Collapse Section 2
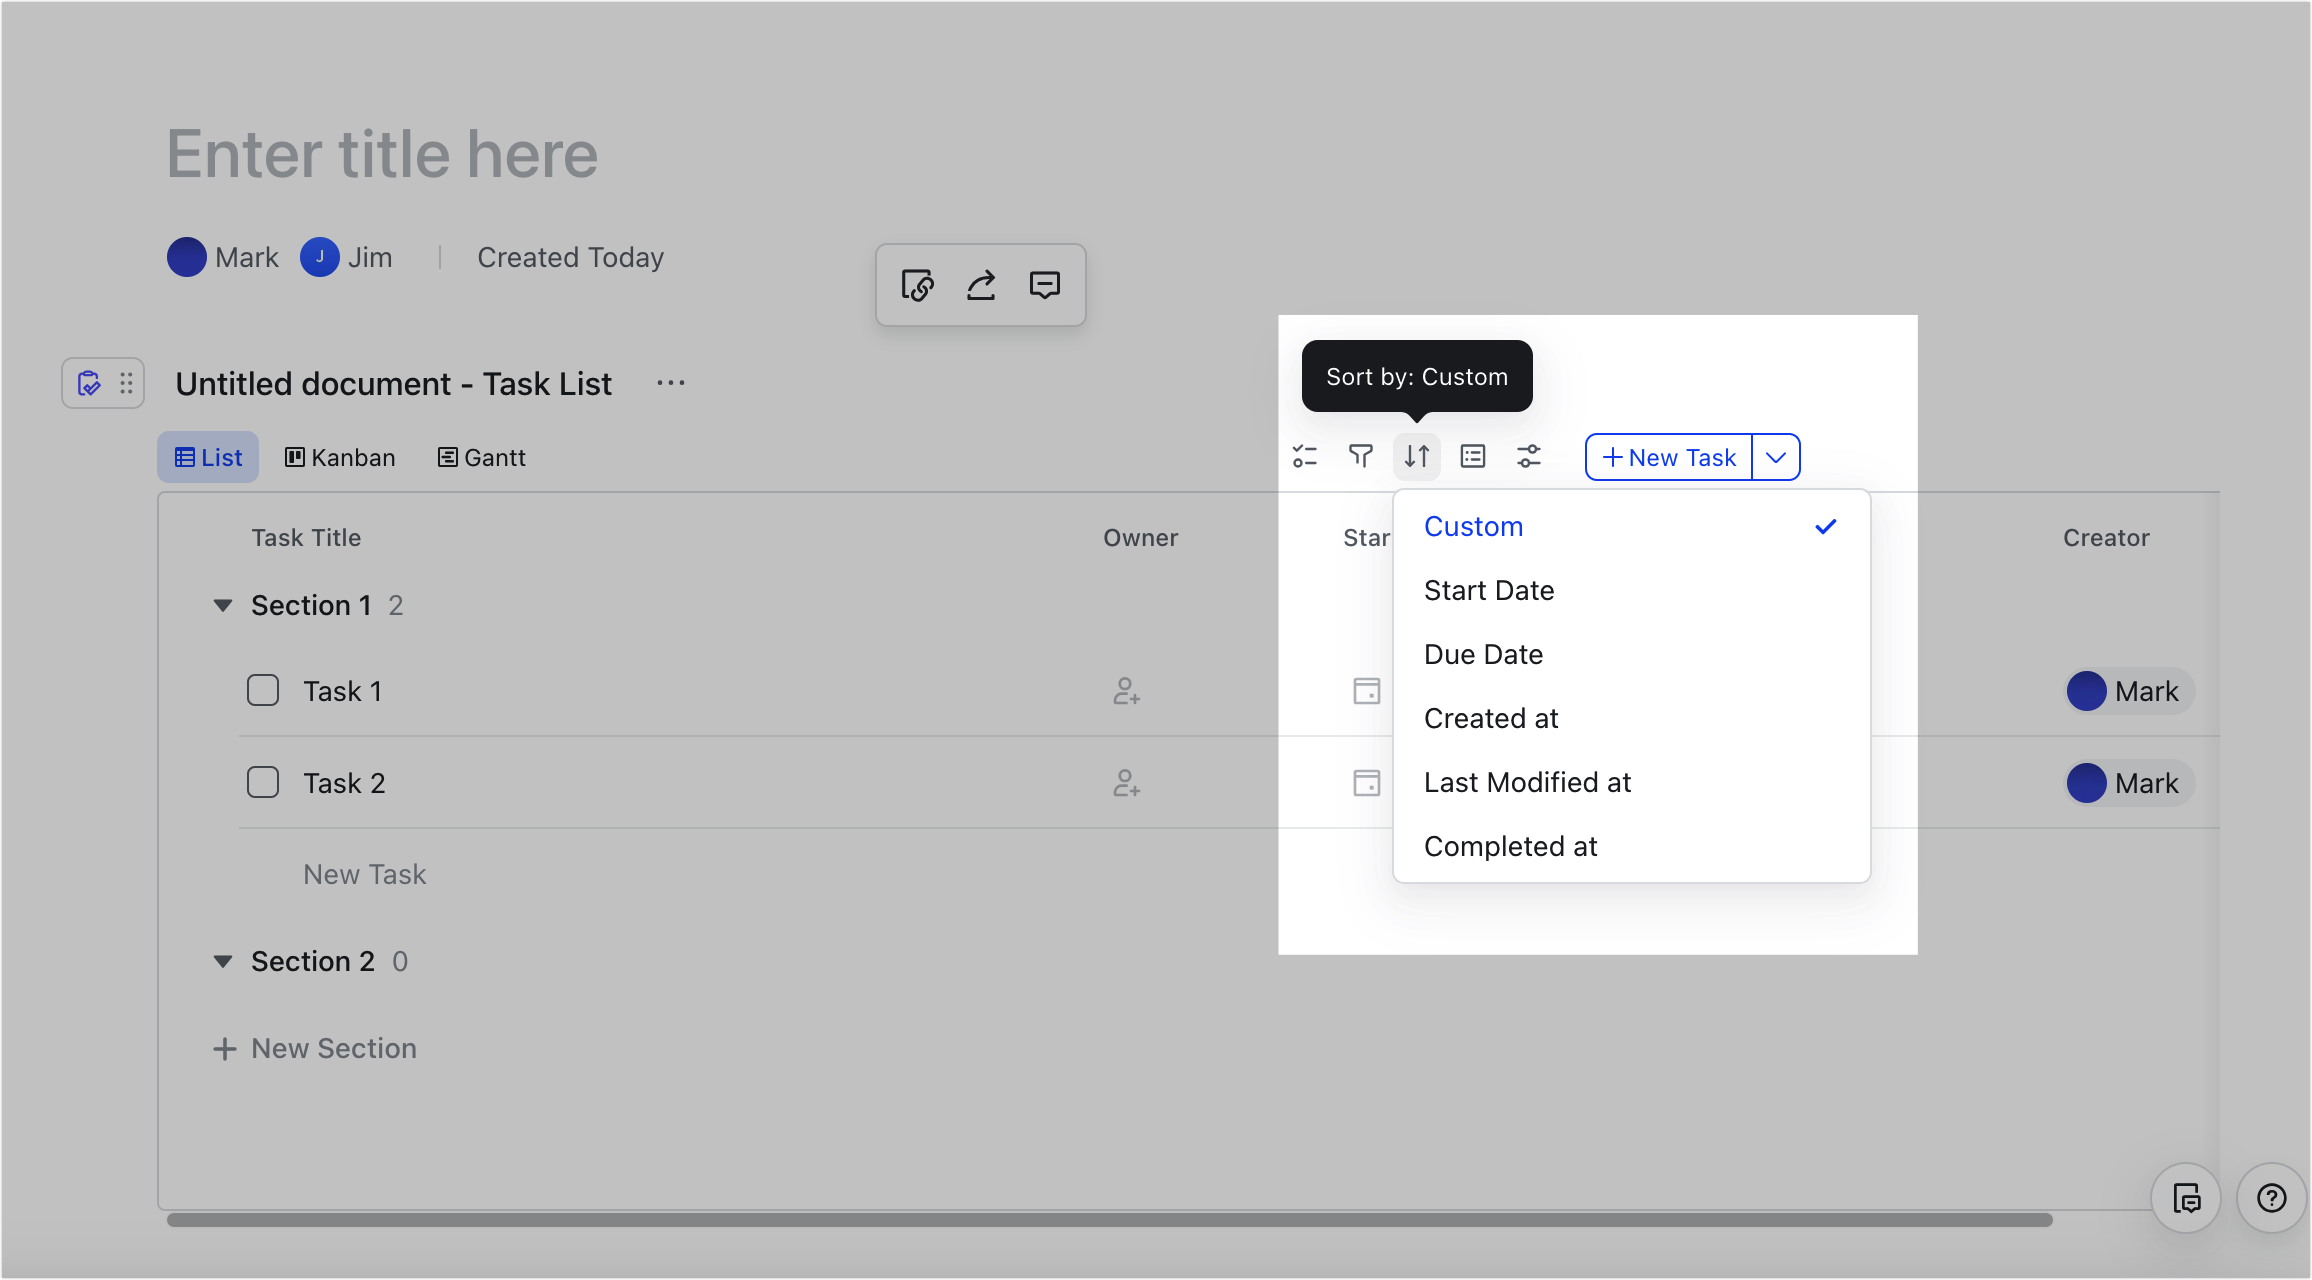Image resolution: width=2312 pixels, height=1280 pixels. coord(223,961)
